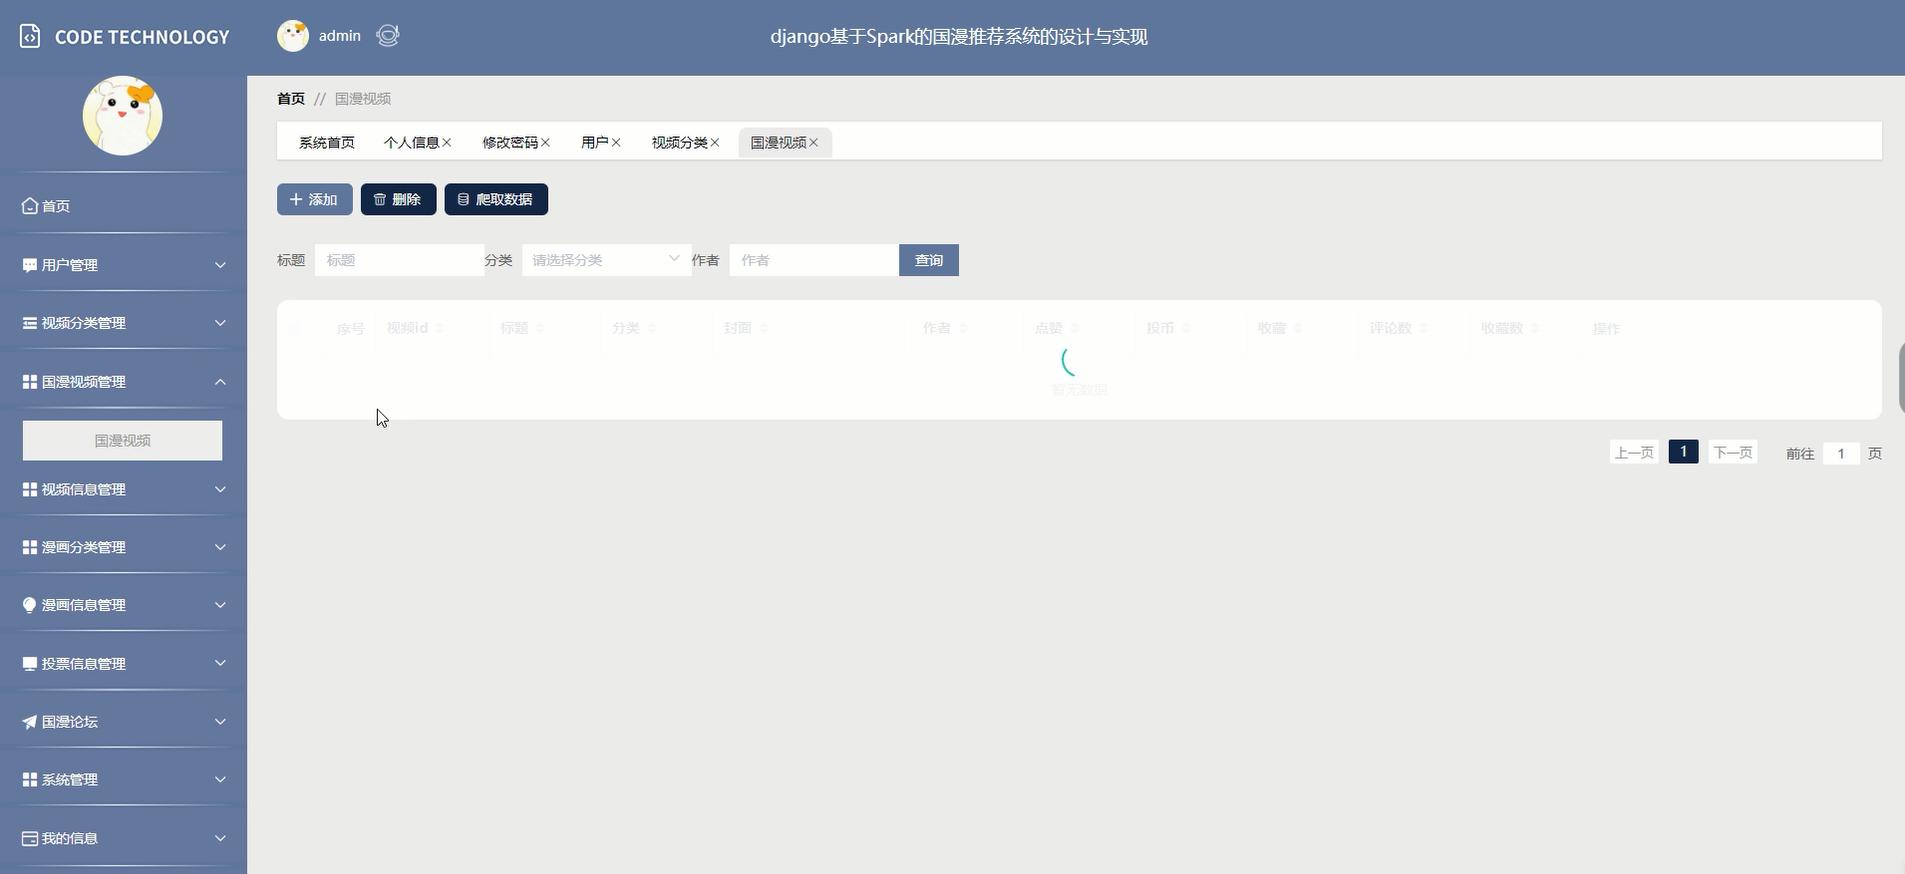
Task: Click the admin username text
Action: coord(340,36)
